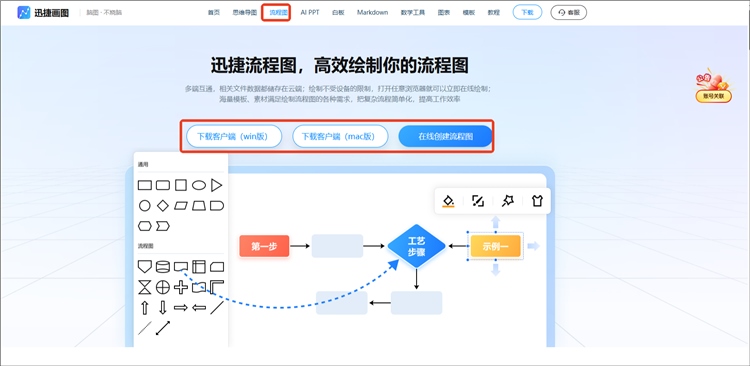Click the fill color bucket icon
This screenshot has width=750, height=366.
click(448, 201)
